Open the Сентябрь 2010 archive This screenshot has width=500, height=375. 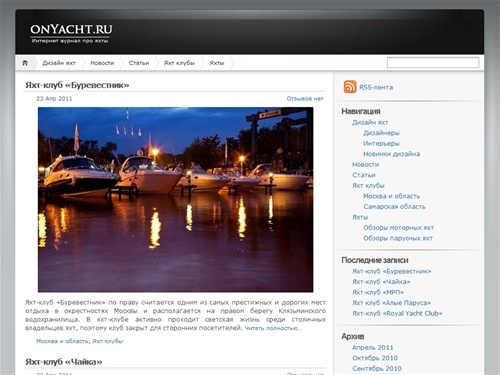377,368
